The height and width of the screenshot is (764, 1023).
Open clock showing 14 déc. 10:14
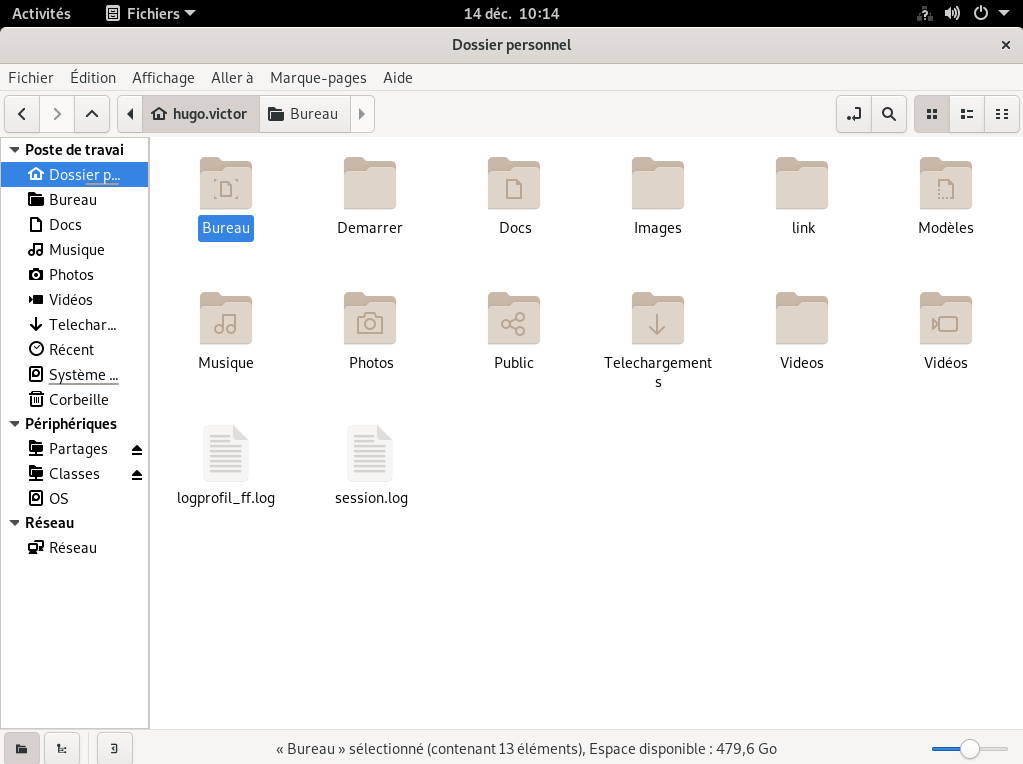(x=512, y=14)
